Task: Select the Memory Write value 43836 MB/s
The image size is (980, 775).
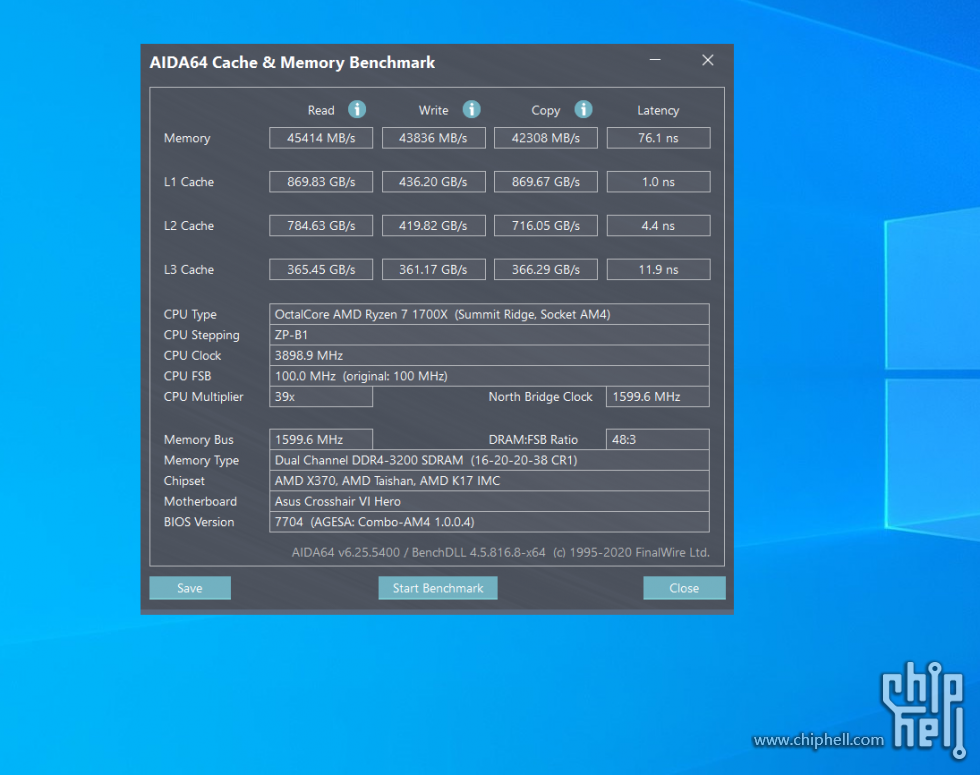Action: 434,138
